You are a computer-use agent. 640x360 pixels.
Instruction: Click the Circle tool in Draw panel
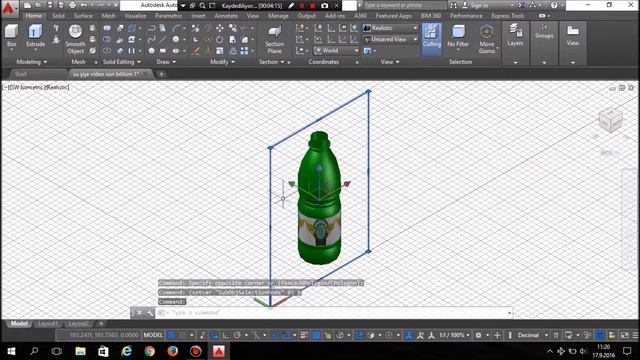click(x=176, y=40)
